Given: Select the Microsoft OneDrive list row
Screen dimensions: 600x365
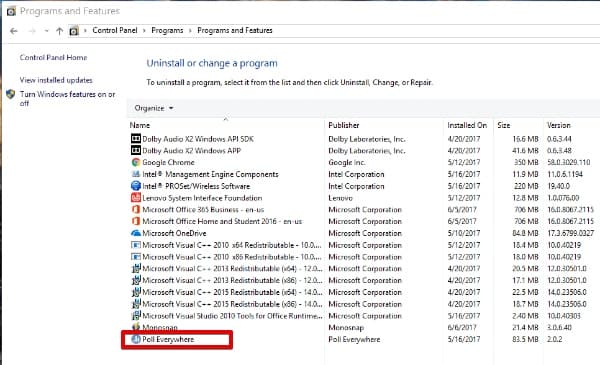Looking at the screenshot, I should 362,233.
